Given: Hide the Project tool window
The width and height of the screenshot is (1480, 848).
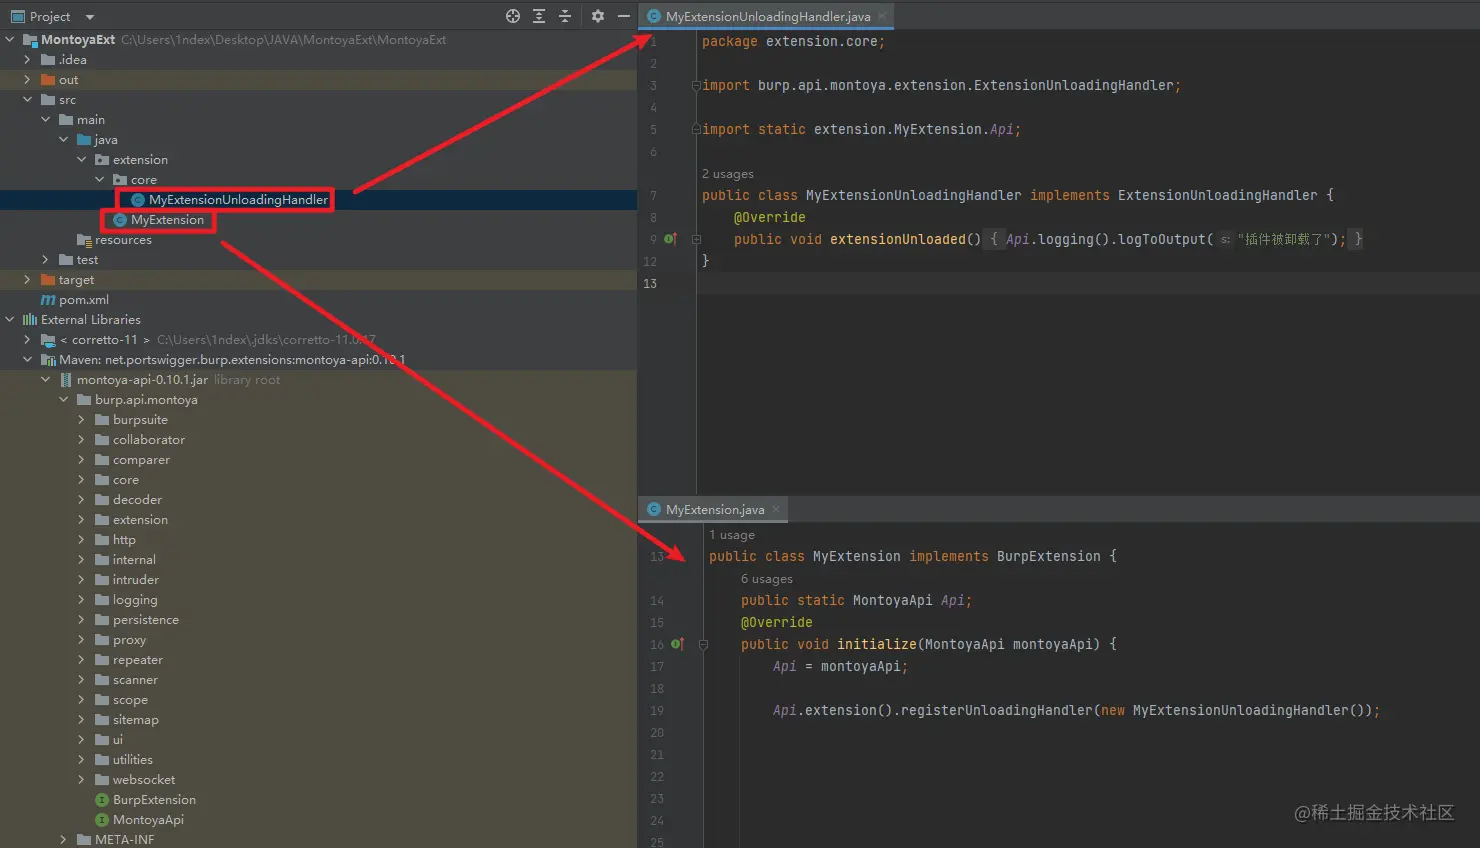Looking at the screenshot, I should pos(623,16).
